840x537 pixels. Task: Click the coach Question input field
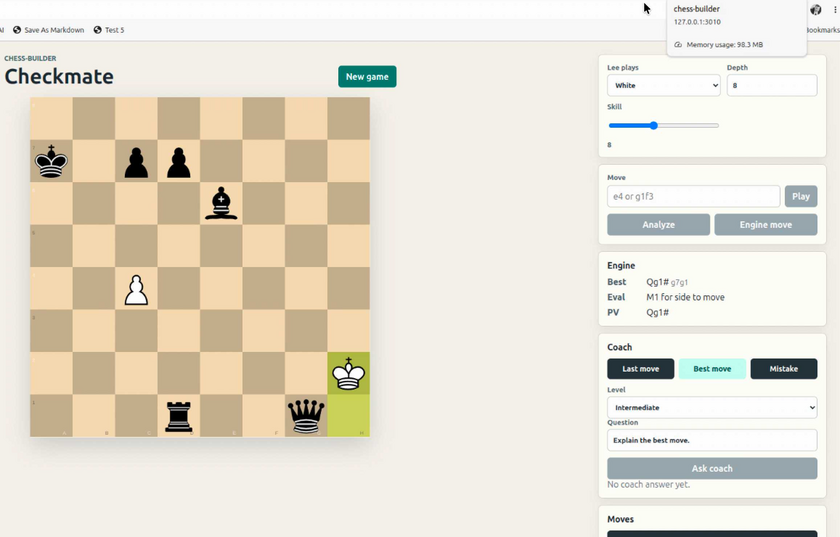click(x=712, y=440)
